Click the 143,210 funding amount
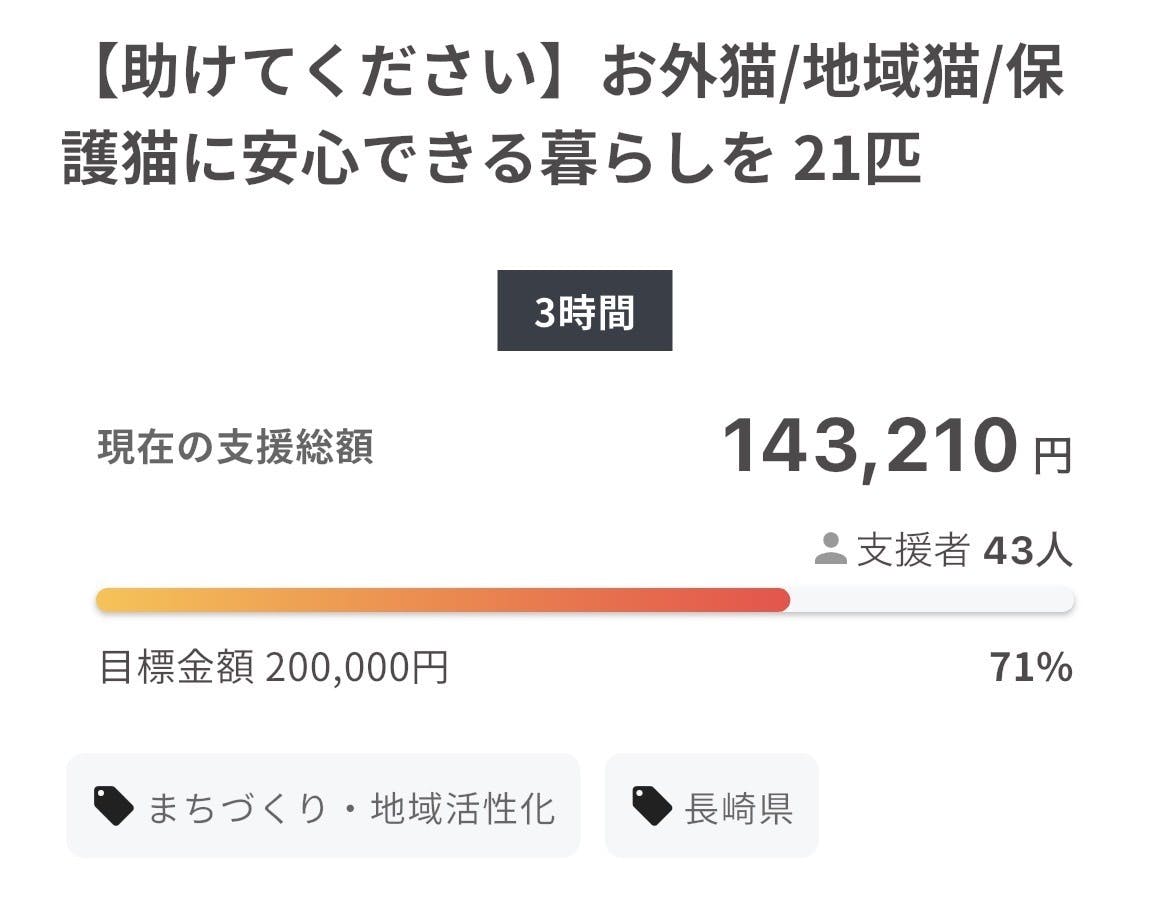Image resolution: width=1170 pixels, height=907 pixels. [x=868, y=446]
